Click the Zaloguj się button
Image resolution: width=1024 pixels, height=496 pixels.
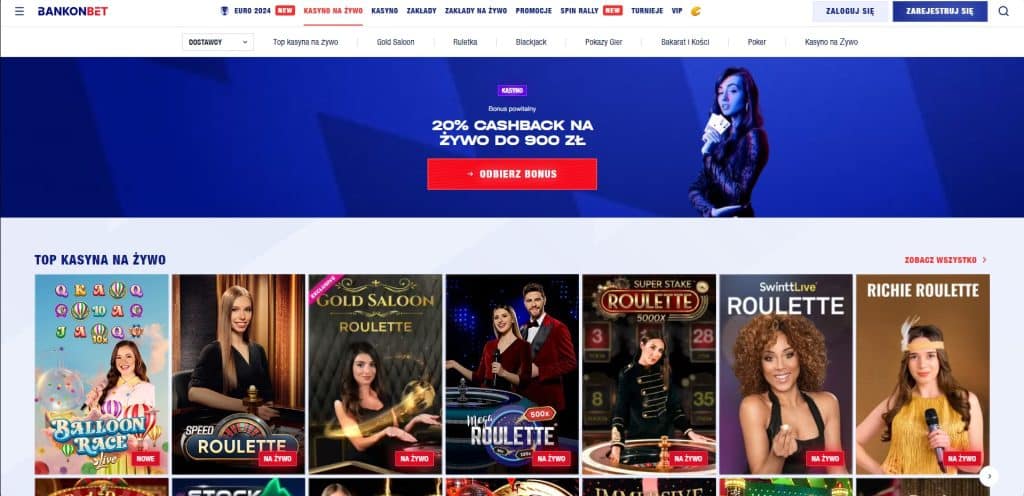pos(850,11)
